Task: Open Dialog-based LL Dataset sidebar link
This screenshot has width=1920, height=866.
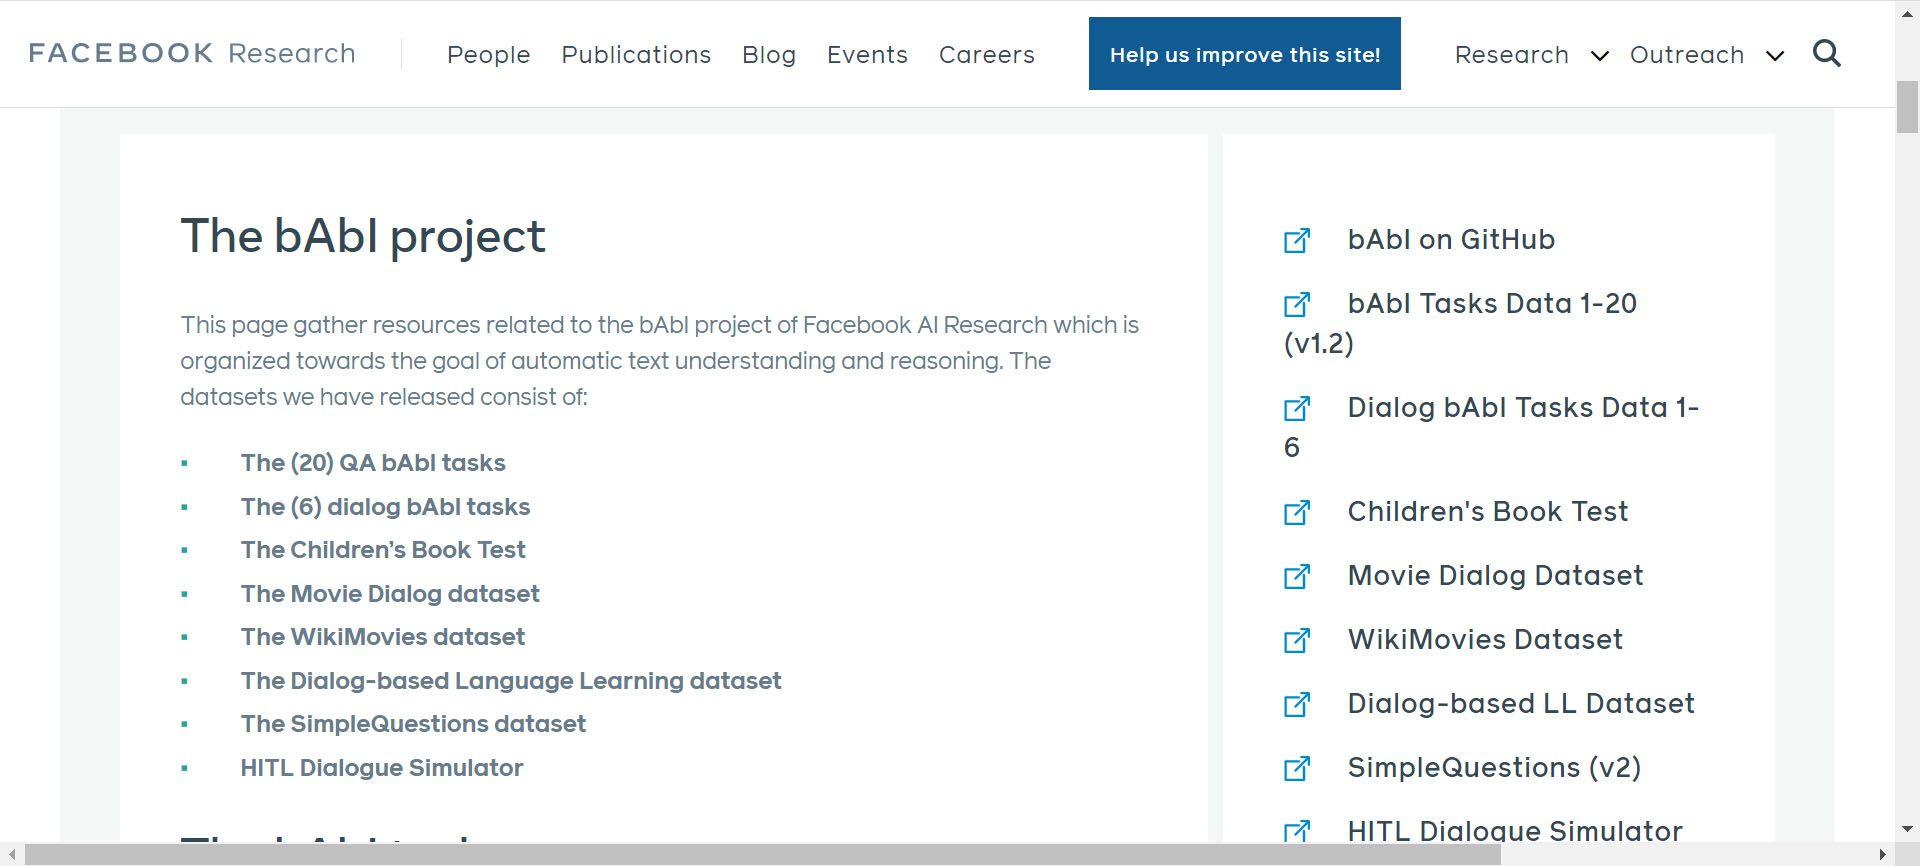Action: (x=1521, y=704)
